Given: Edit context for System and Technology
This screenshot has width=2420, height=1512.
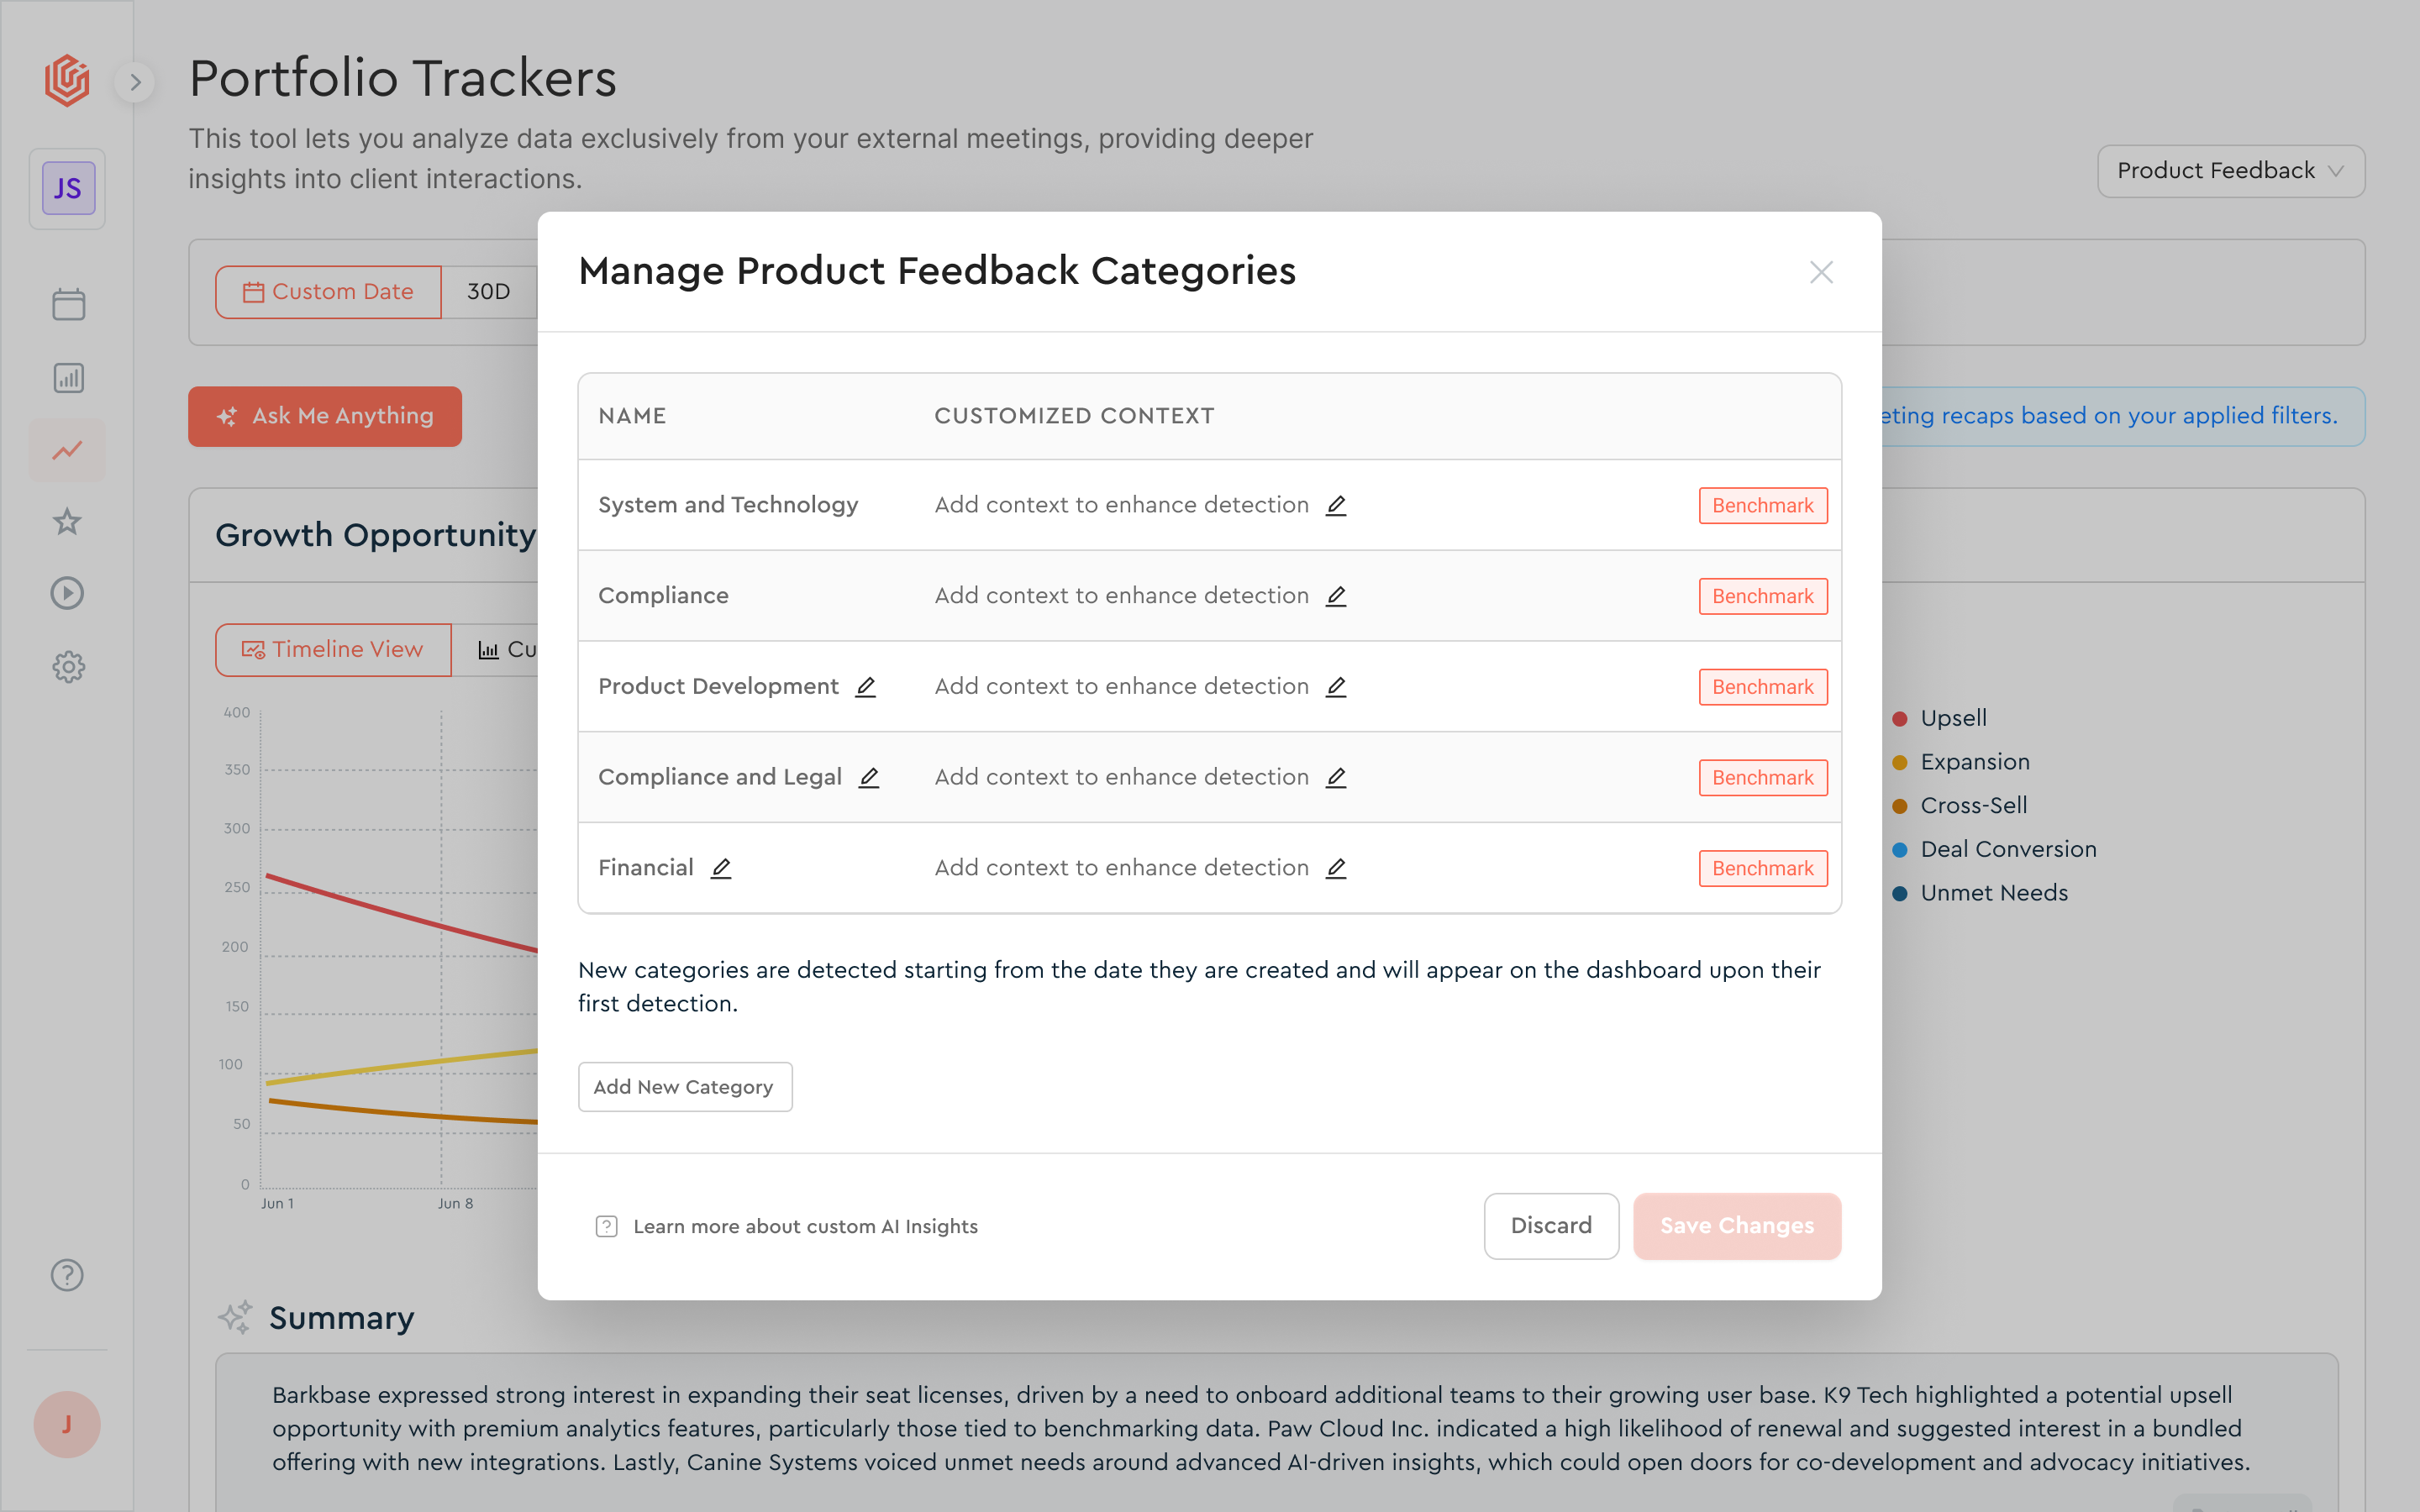Looking at the screenshot, I should (x=1336, y=505).
